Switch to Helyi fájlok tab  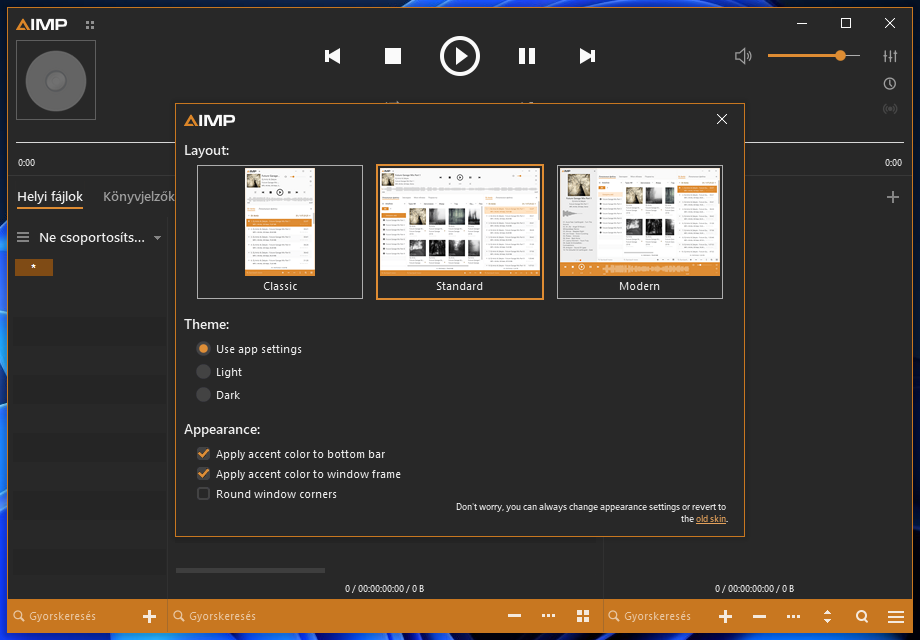click(x=50, y=197)
